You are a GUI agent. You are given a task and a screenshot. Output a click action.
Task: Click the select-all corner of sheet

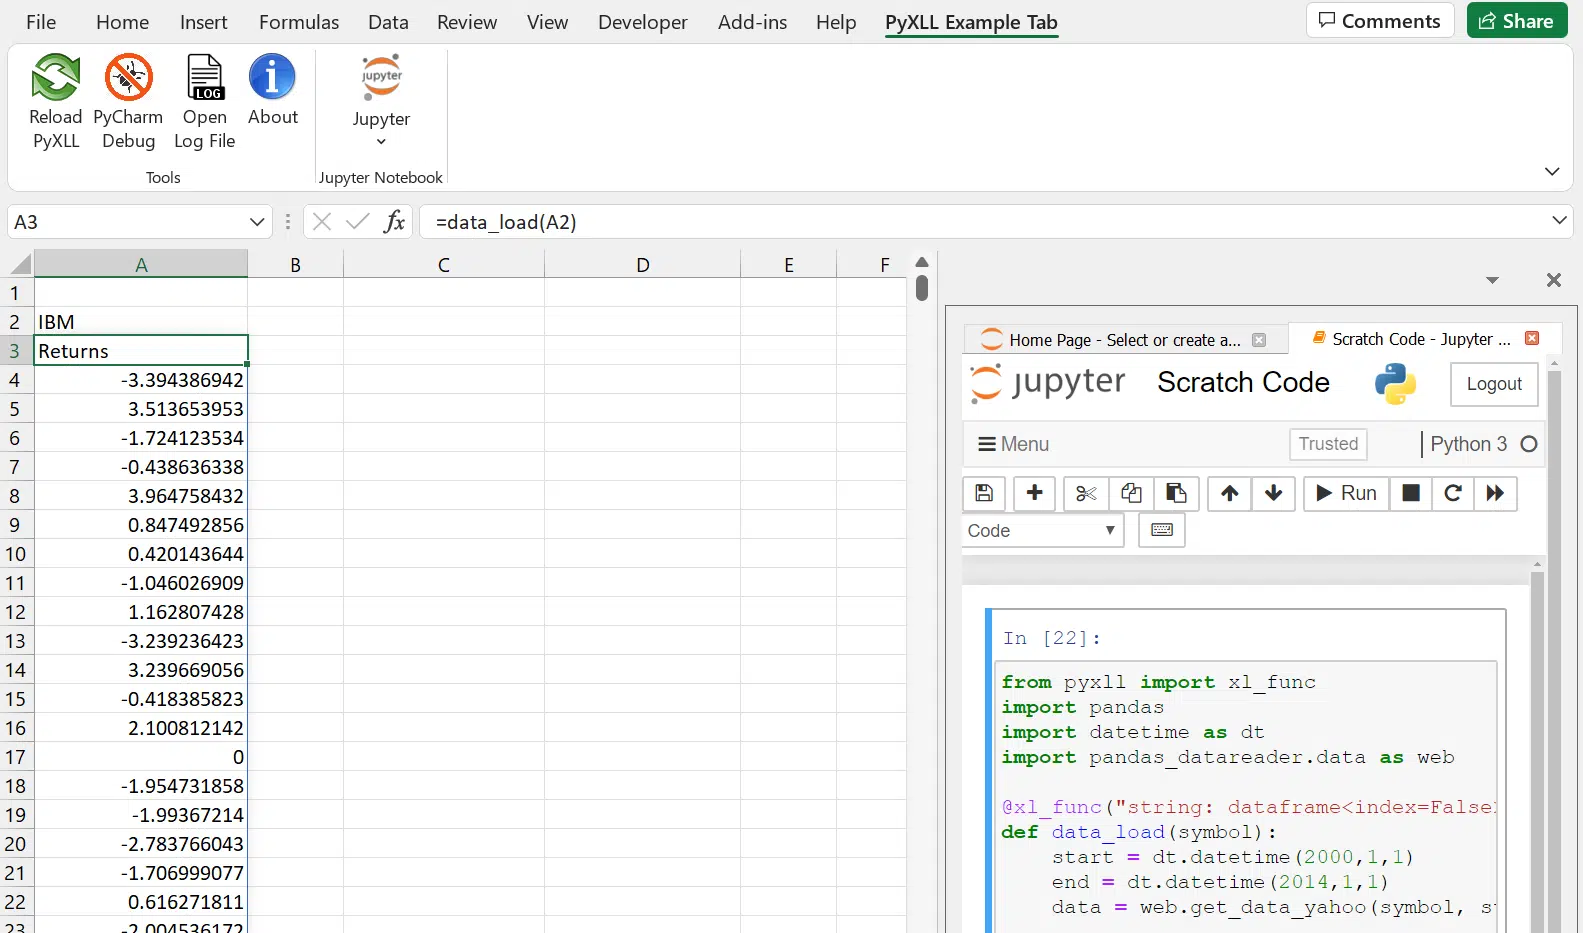tap(20, 264)
